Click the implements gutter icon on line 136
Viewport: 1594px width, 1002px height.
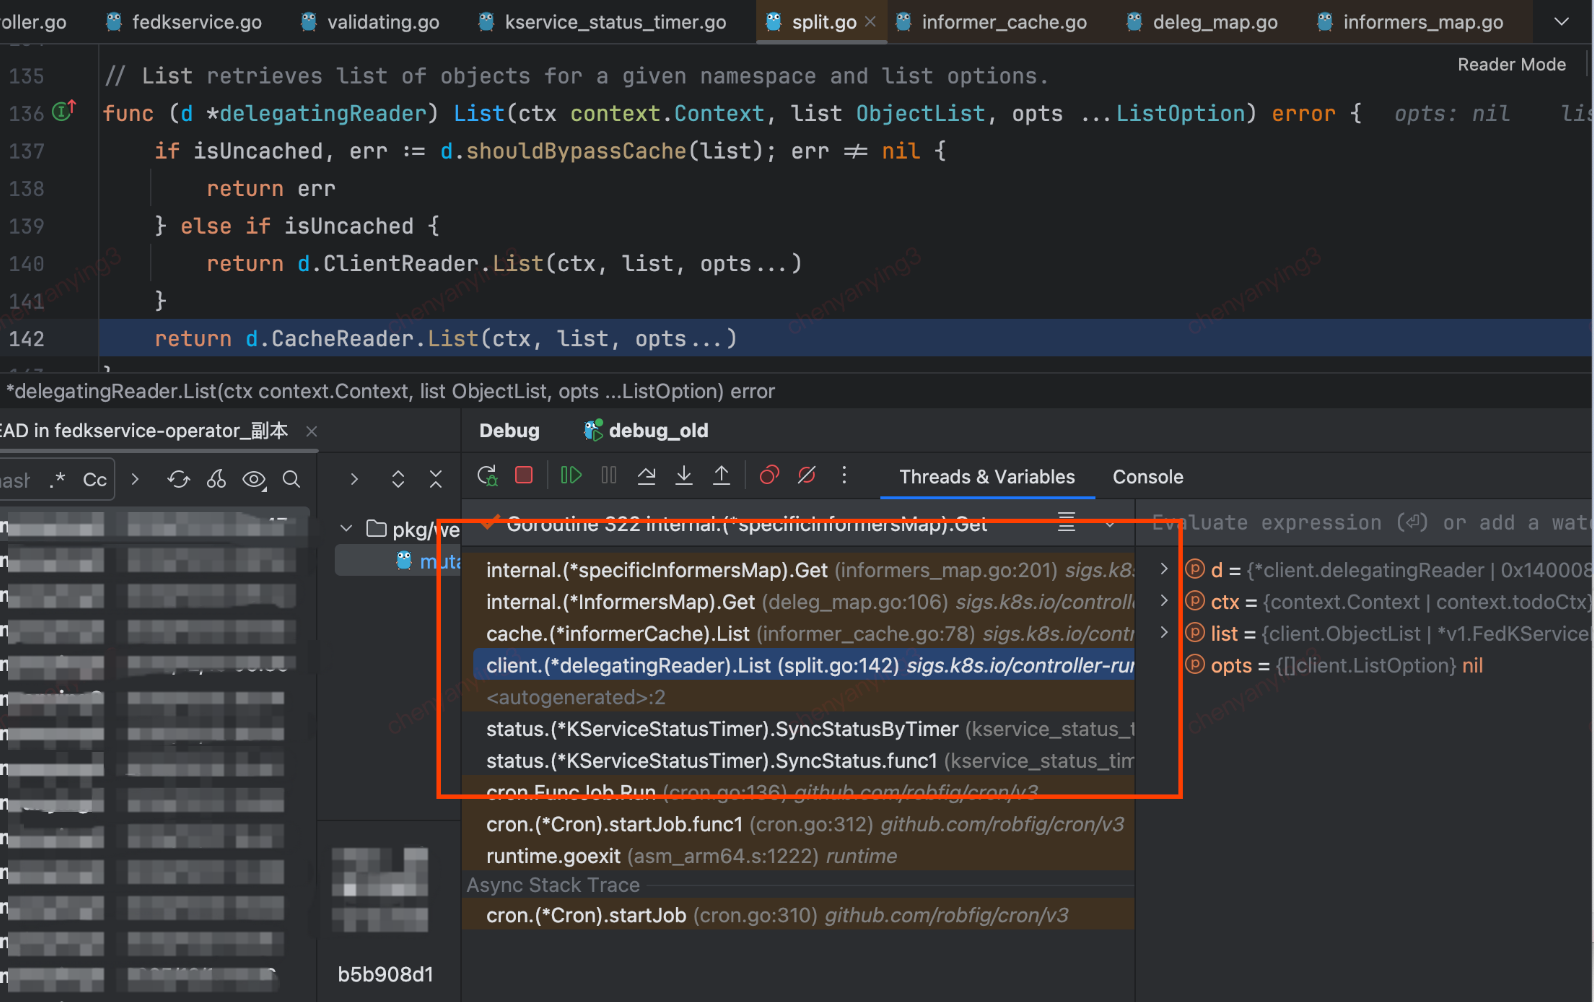pyautogui.click(x=64, y=111)
